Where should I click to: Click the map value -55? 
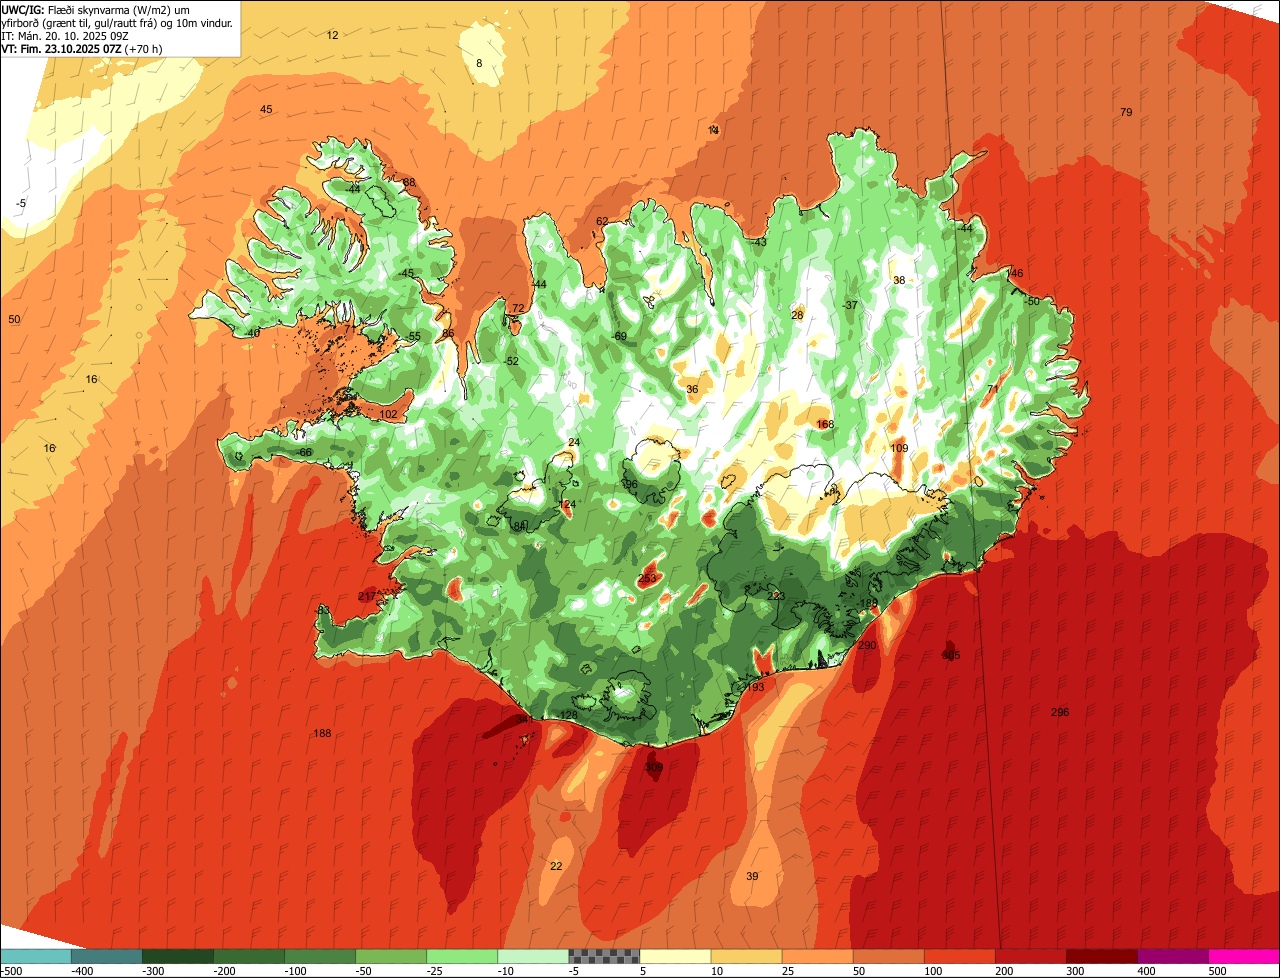(413, 336)
